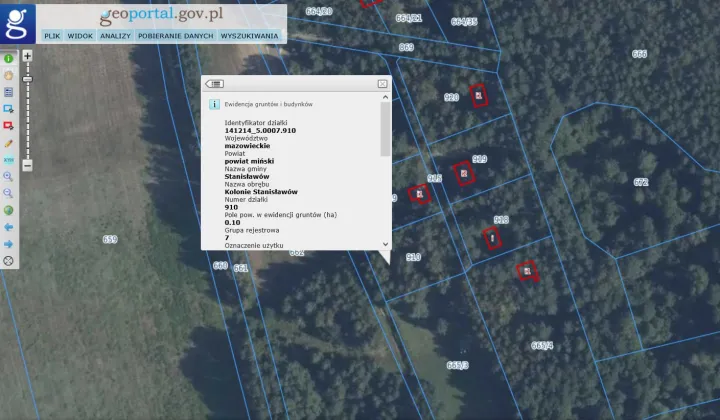Open the WYSZUKIWANIA menu
This screenshot has height=420, width=720.
(249, 36)
